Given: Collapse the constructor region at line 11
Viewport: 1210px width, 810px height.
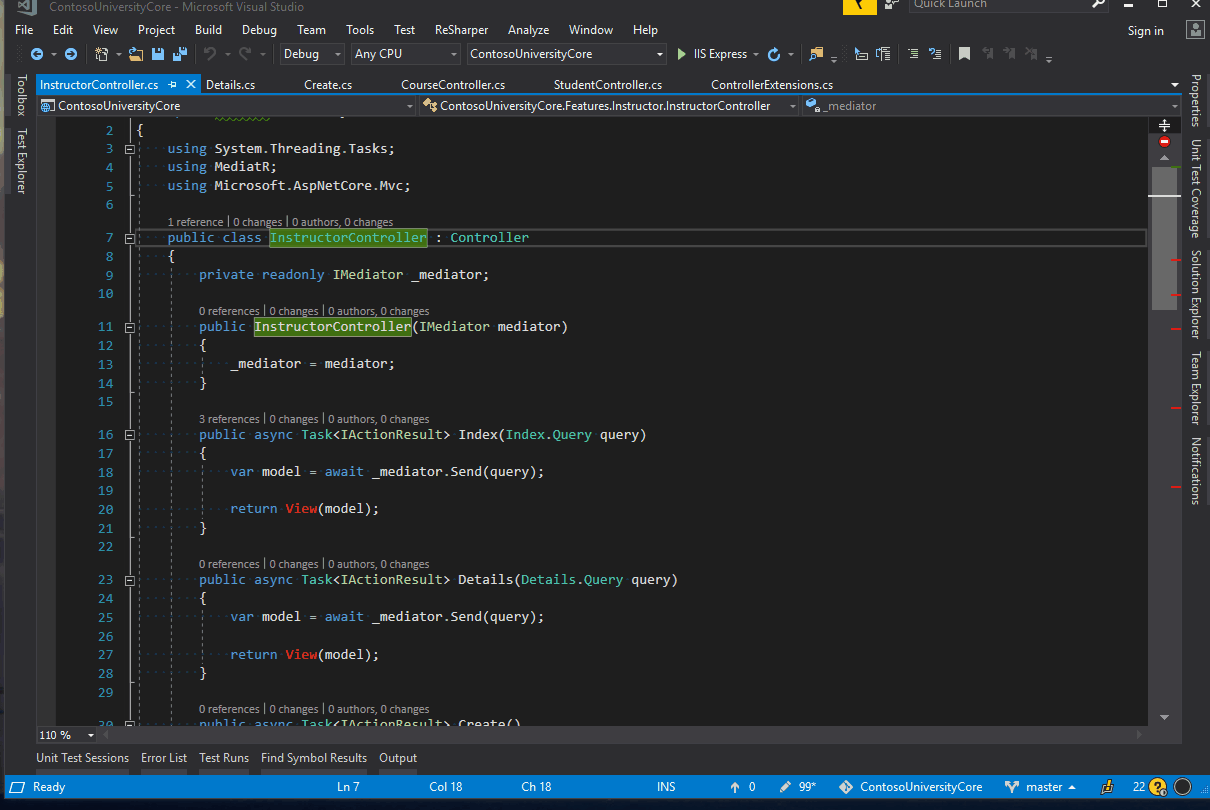Looking at the screenshot, I should pos(129,327).
